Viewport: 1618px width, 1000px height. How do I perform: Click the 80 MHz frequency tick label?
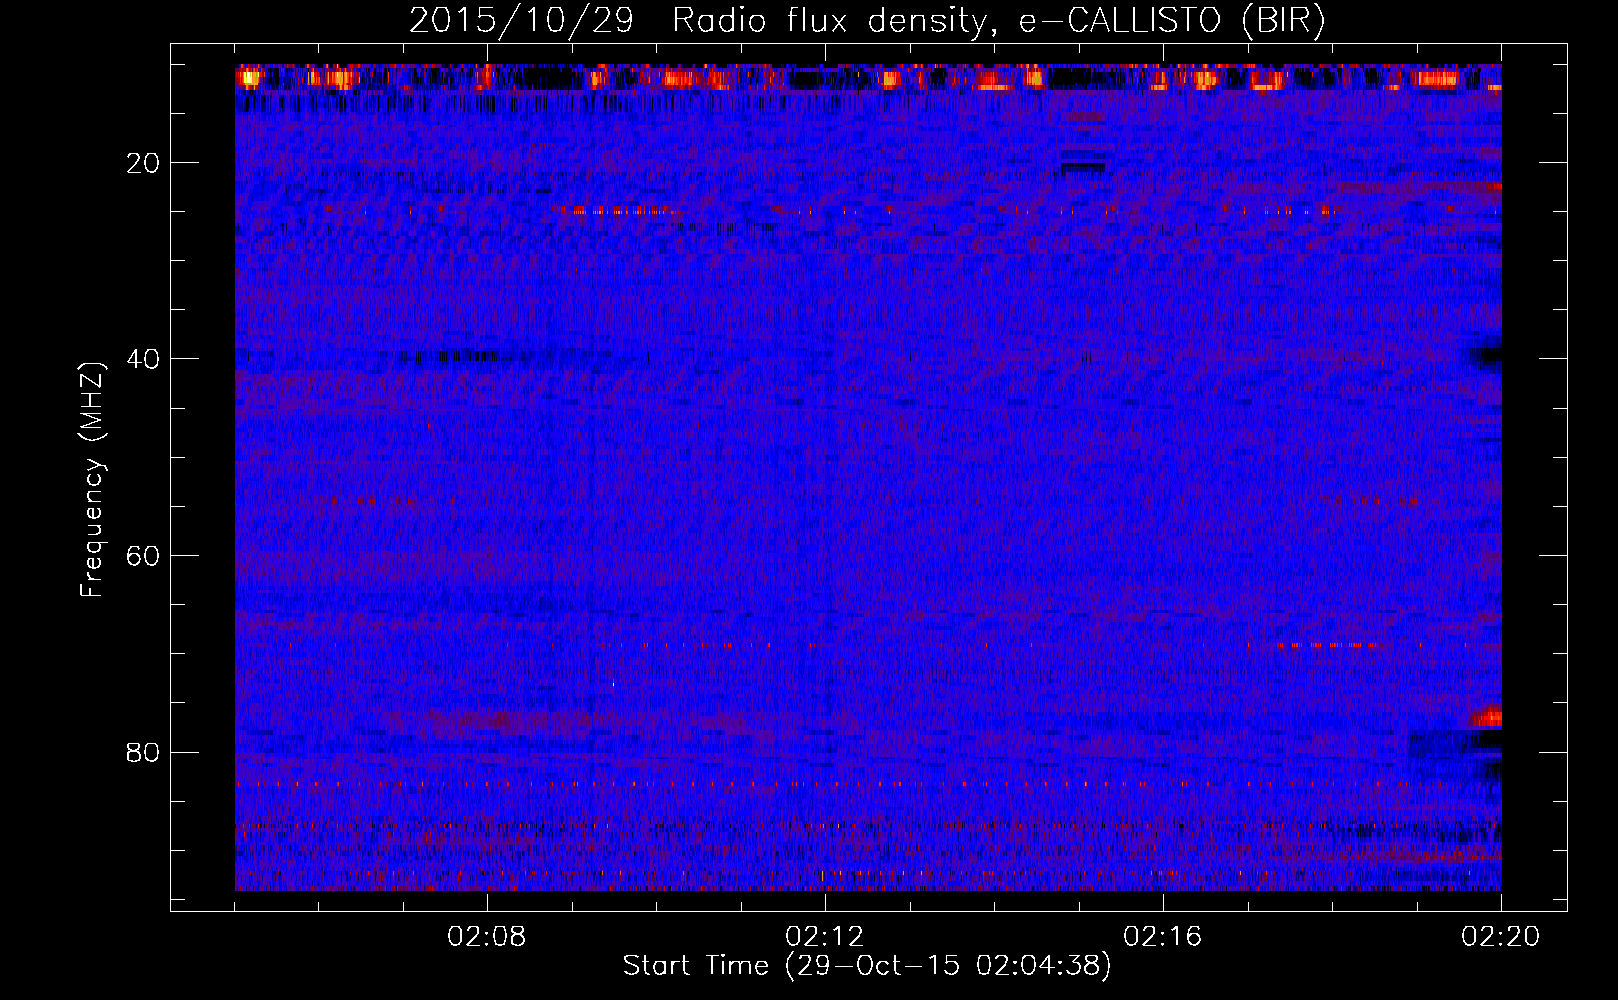pyautogui.click(x=144, y=752)
